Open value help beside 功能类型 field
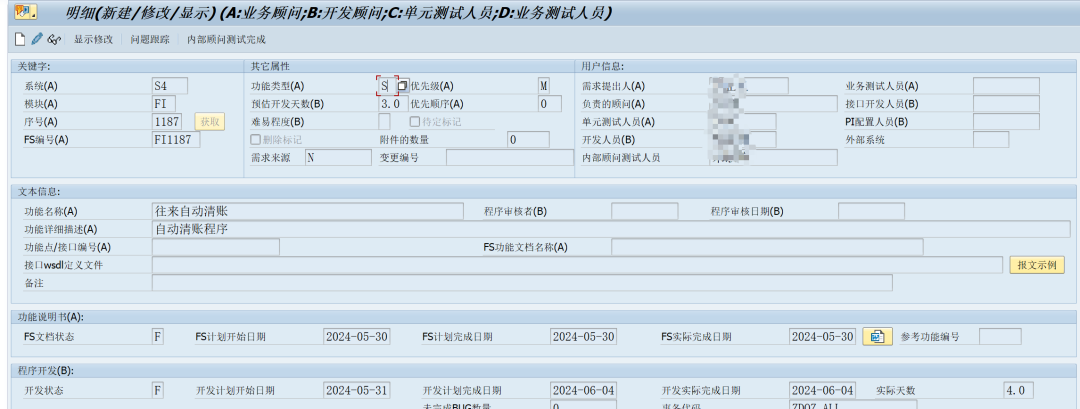The image size is (1080, 409). click(403, 86)
